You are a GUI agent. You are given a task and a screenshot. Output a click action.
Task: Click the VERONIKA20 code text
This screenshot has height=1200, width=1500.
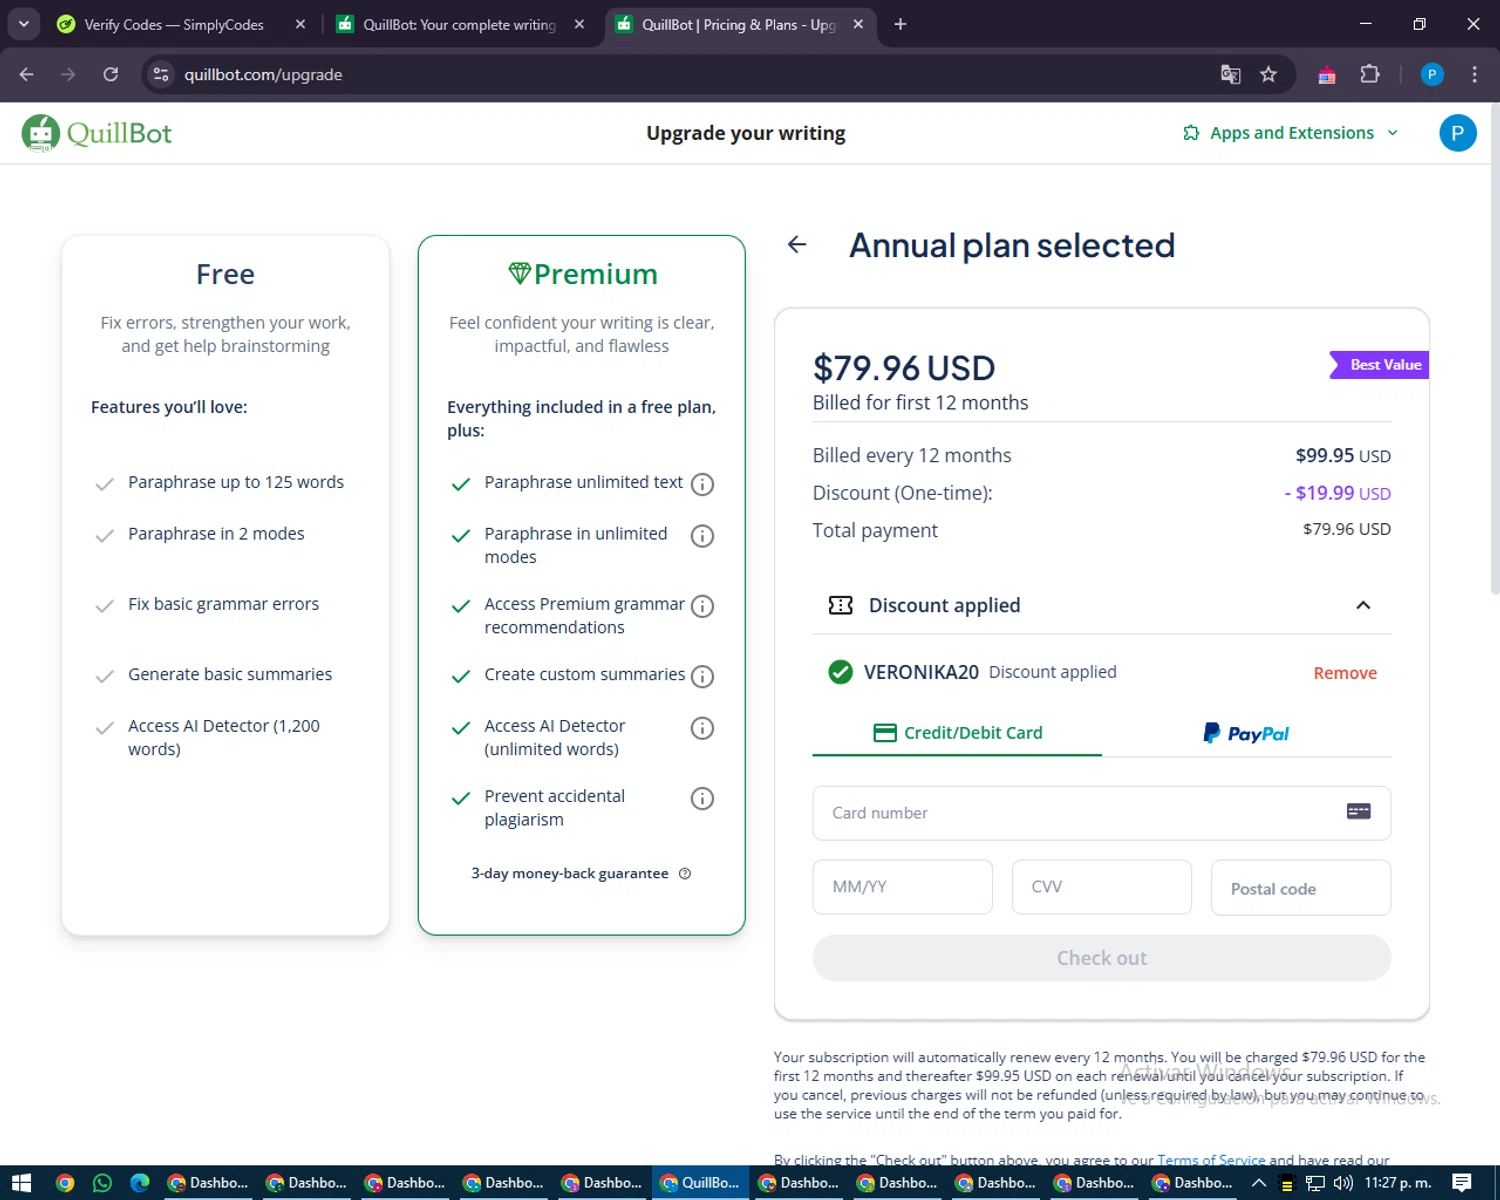click(x=921, y=672)
